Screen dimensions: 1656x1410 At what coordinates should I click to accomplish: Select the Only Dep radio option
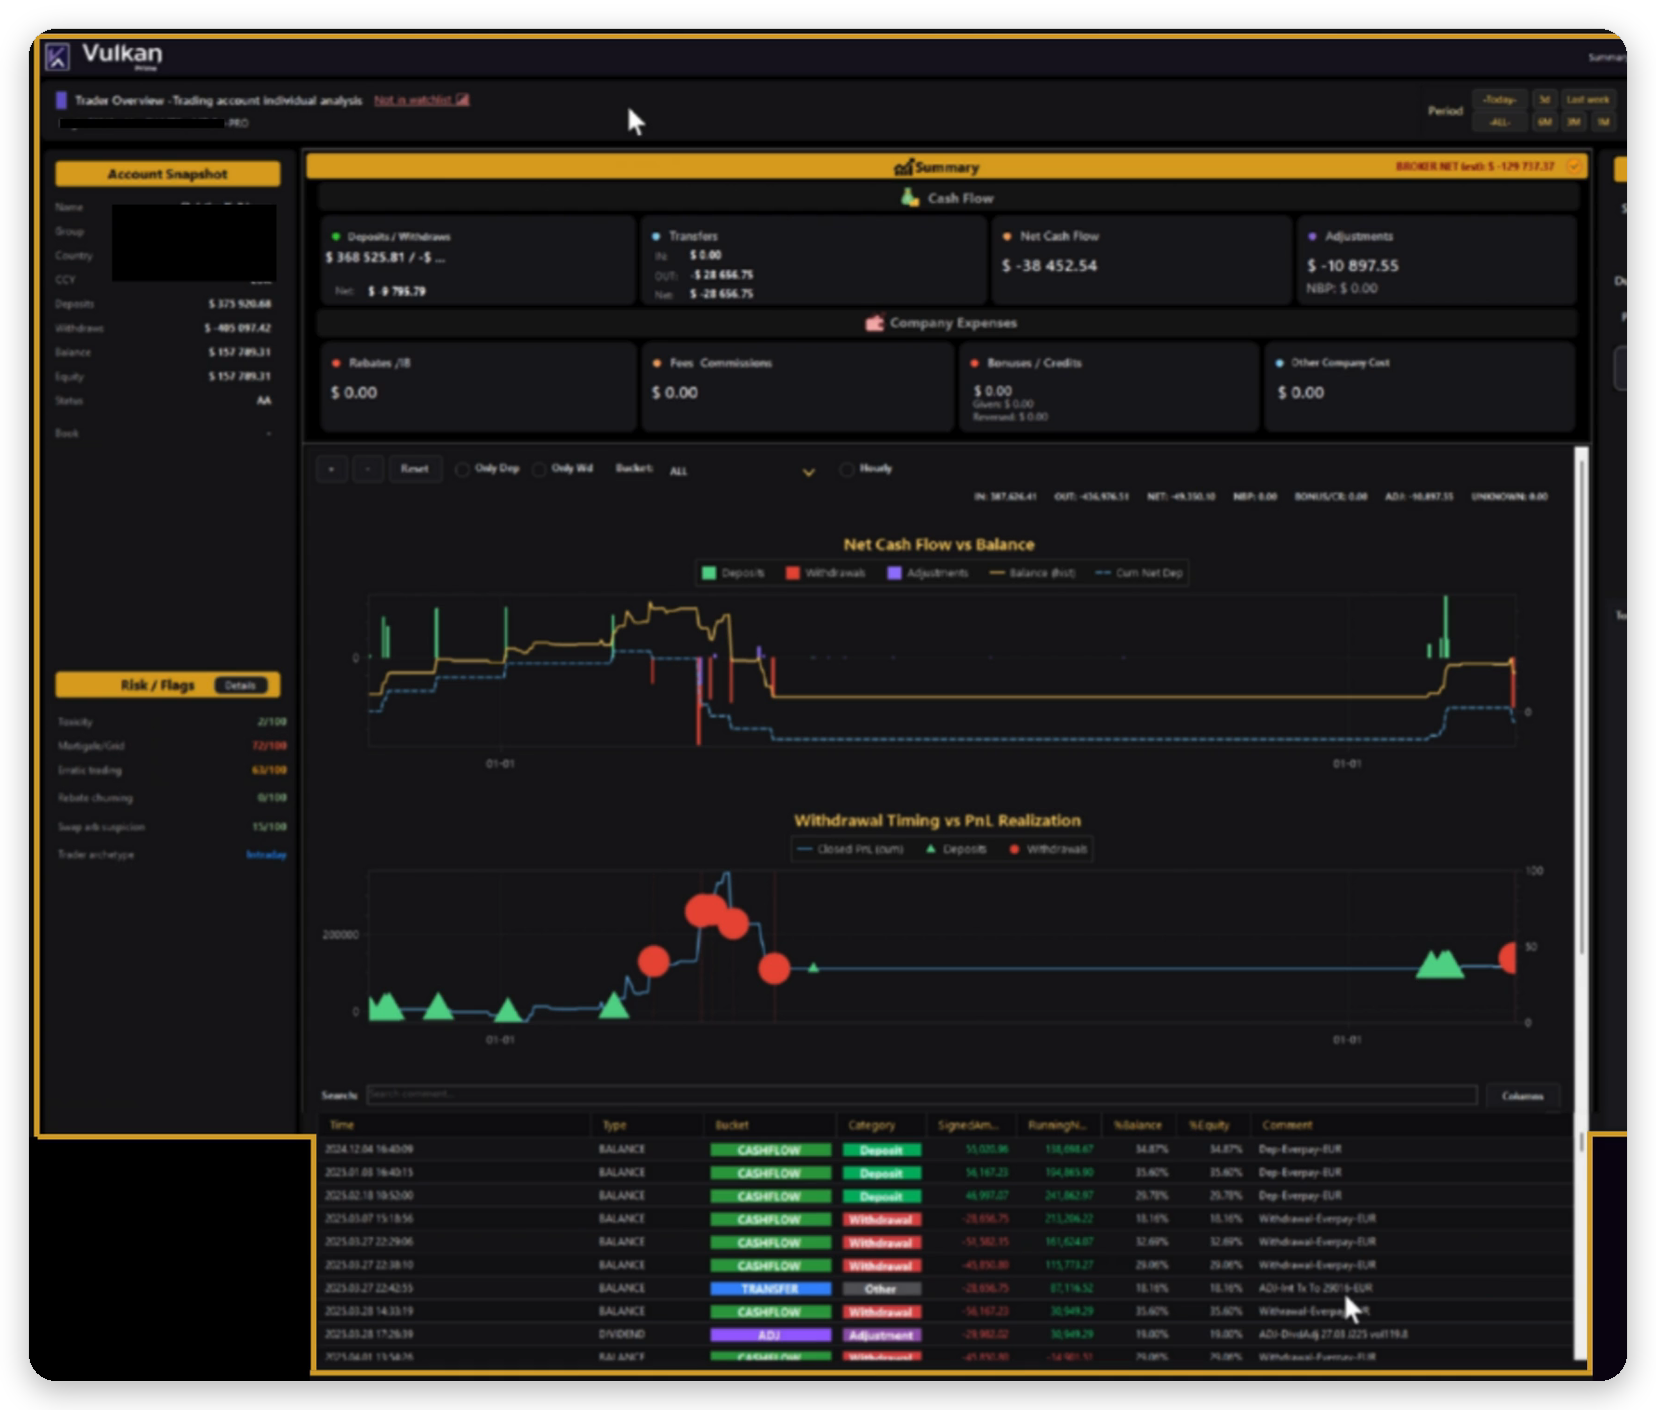tap(462, 469)
